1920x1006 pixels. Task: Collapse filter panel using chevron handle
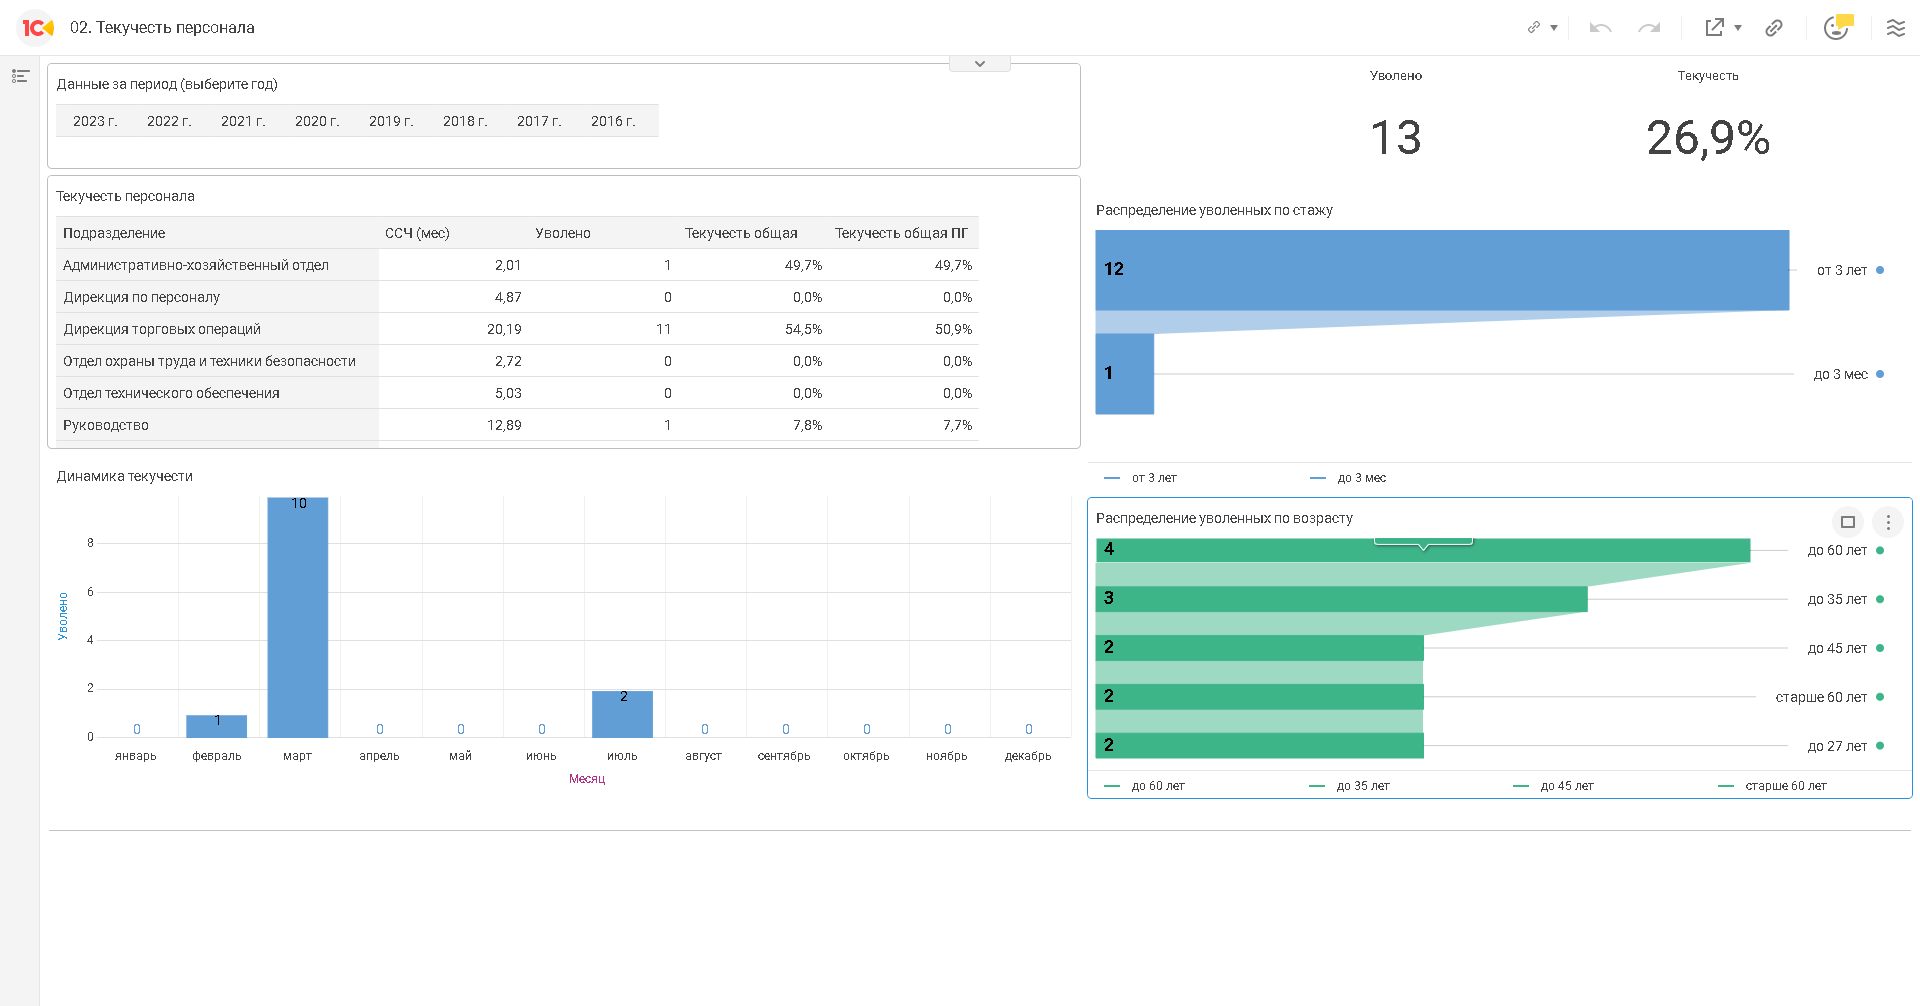(980, 64)
